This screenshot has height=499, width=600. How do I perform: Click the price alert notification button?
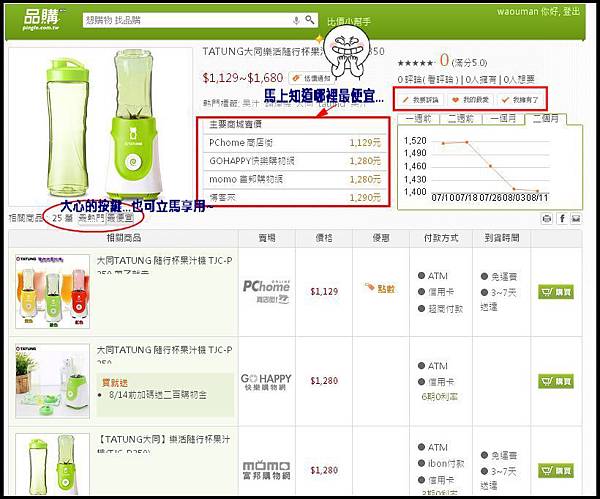point(311,78)
